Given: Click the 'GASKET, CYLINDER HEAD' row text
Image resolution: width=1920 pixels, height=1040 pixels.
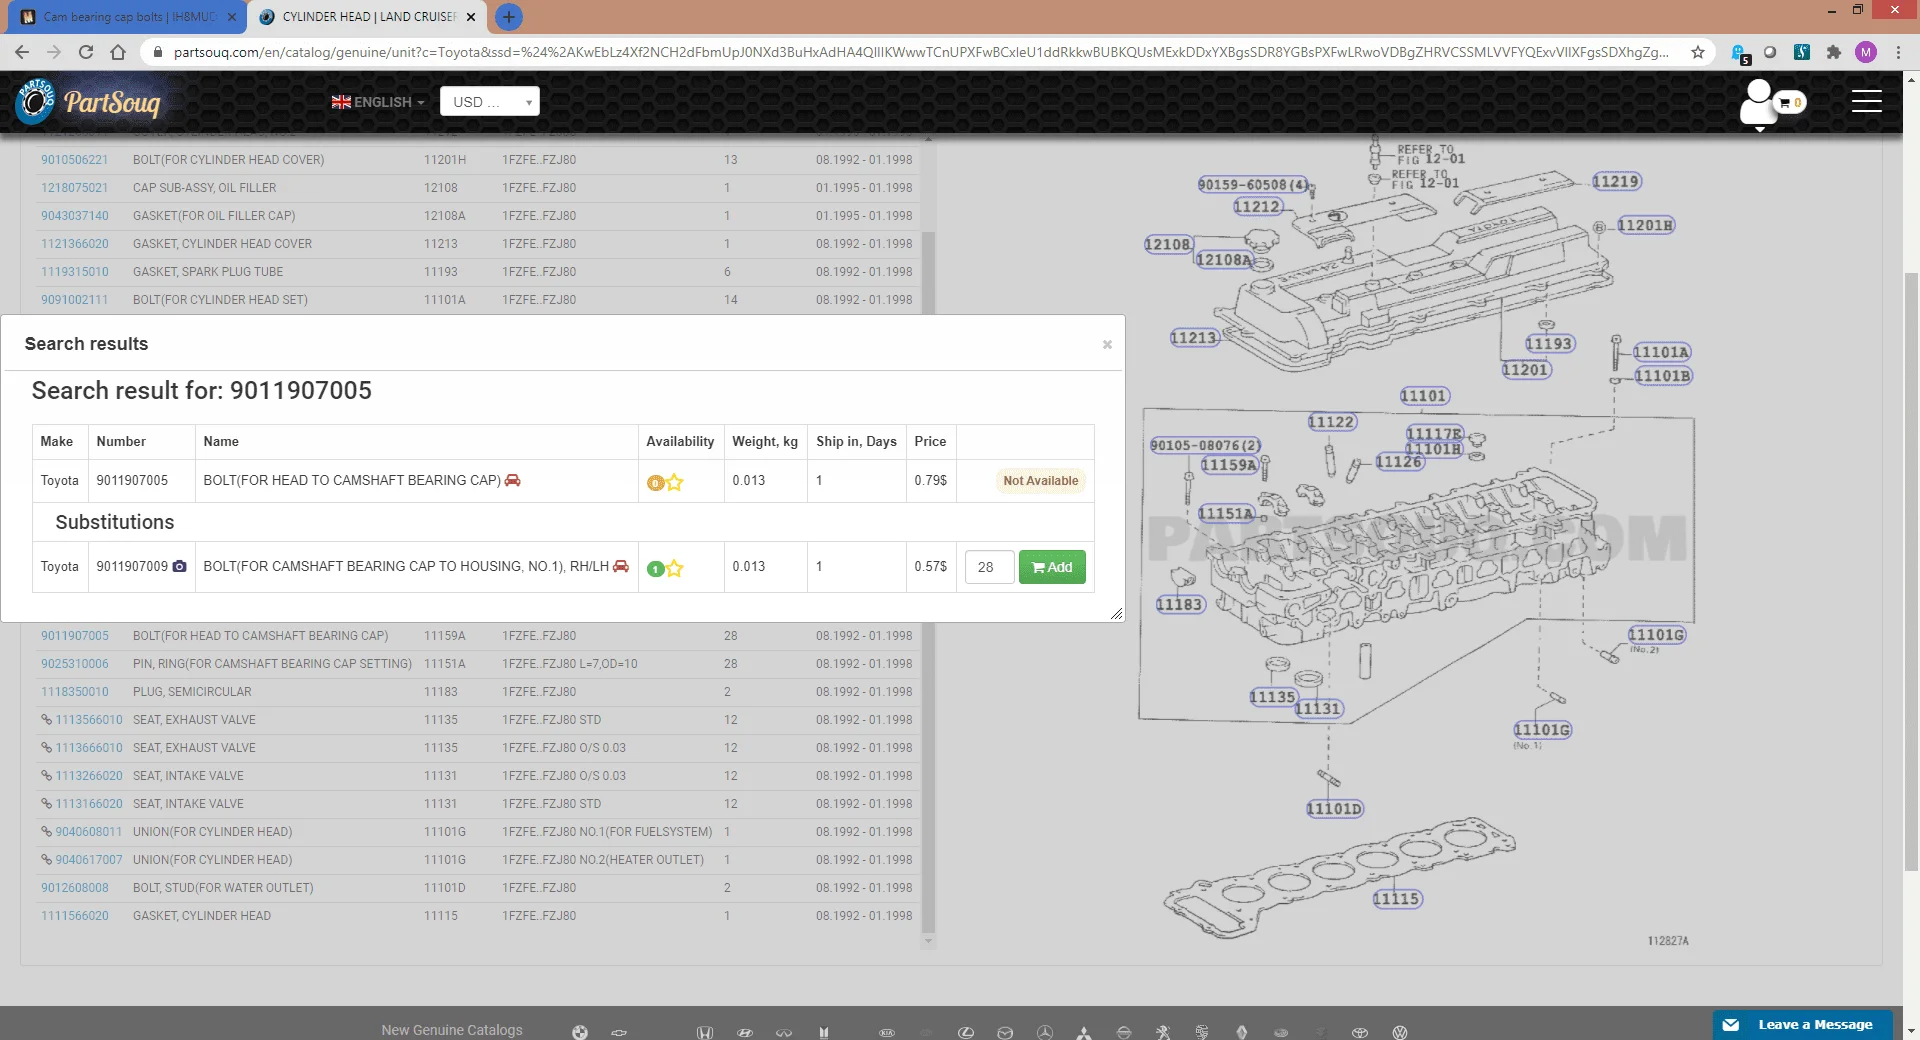Looking at the screenshot, I should point(202,916).
